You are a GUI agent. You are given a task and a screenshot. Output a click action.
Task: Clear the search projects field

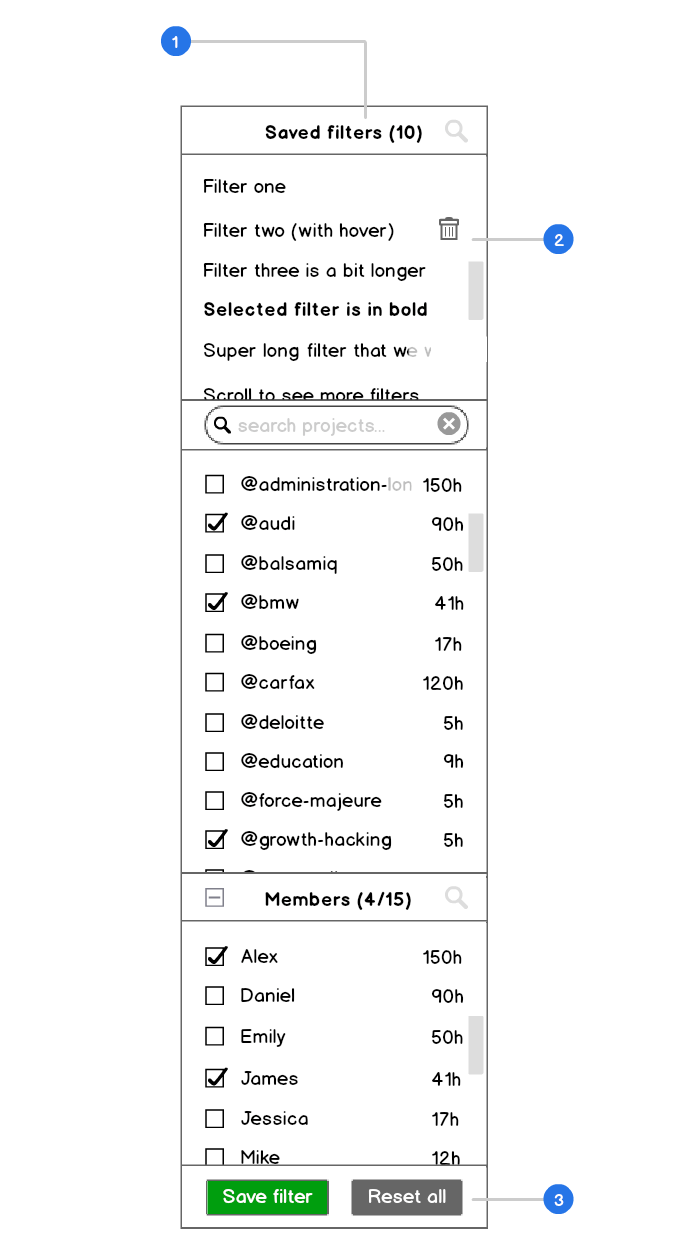click(449, 425)
